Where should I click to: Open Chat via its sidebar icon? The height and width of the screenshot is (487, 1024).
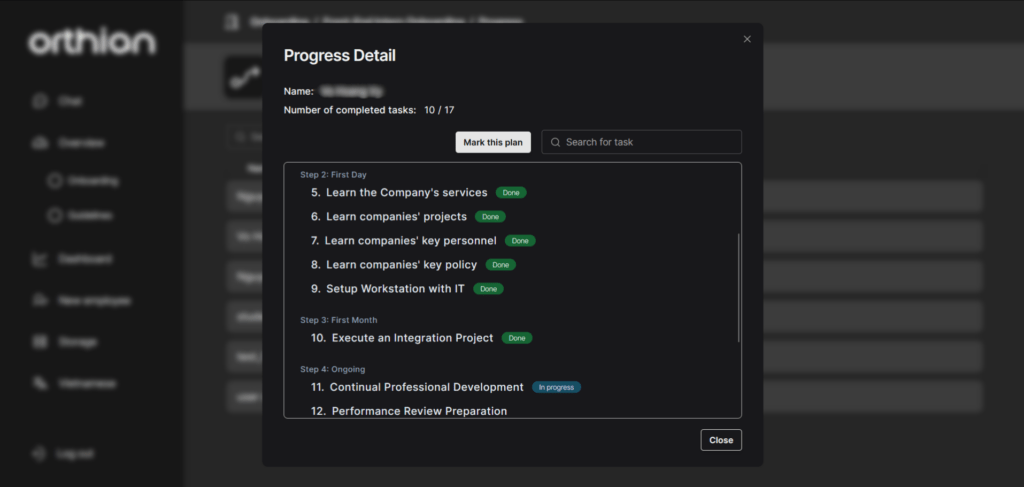tap(40, 101)
